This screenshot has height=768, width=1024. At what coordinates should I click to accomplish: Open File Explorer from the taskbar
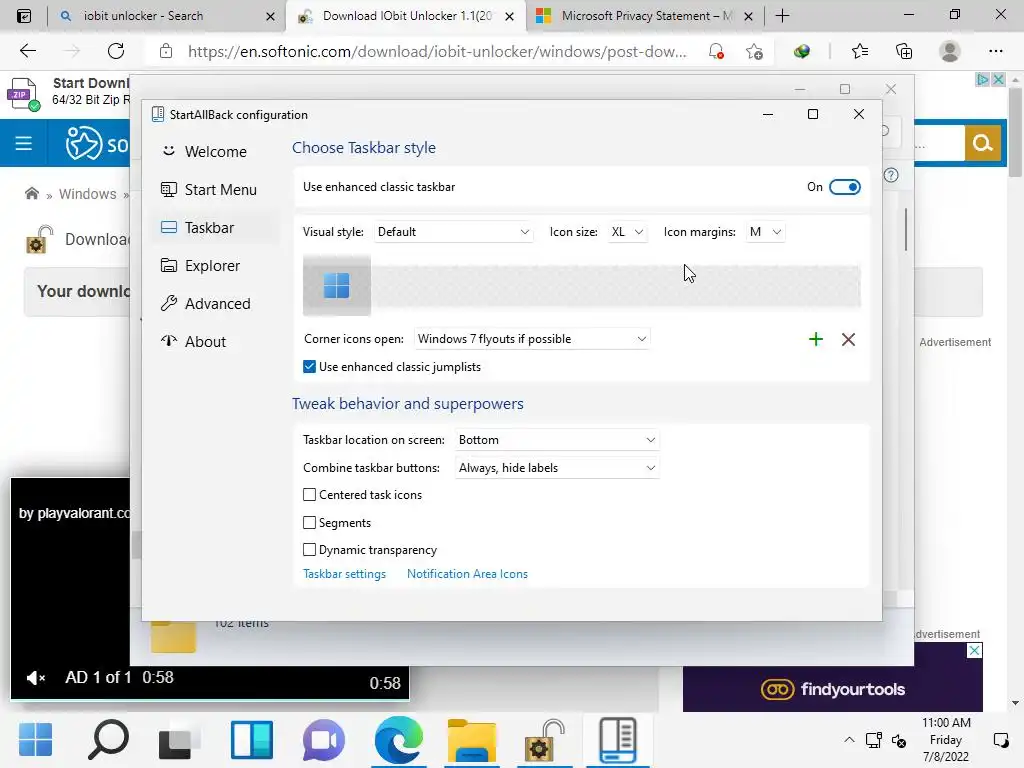click(472, 741)
